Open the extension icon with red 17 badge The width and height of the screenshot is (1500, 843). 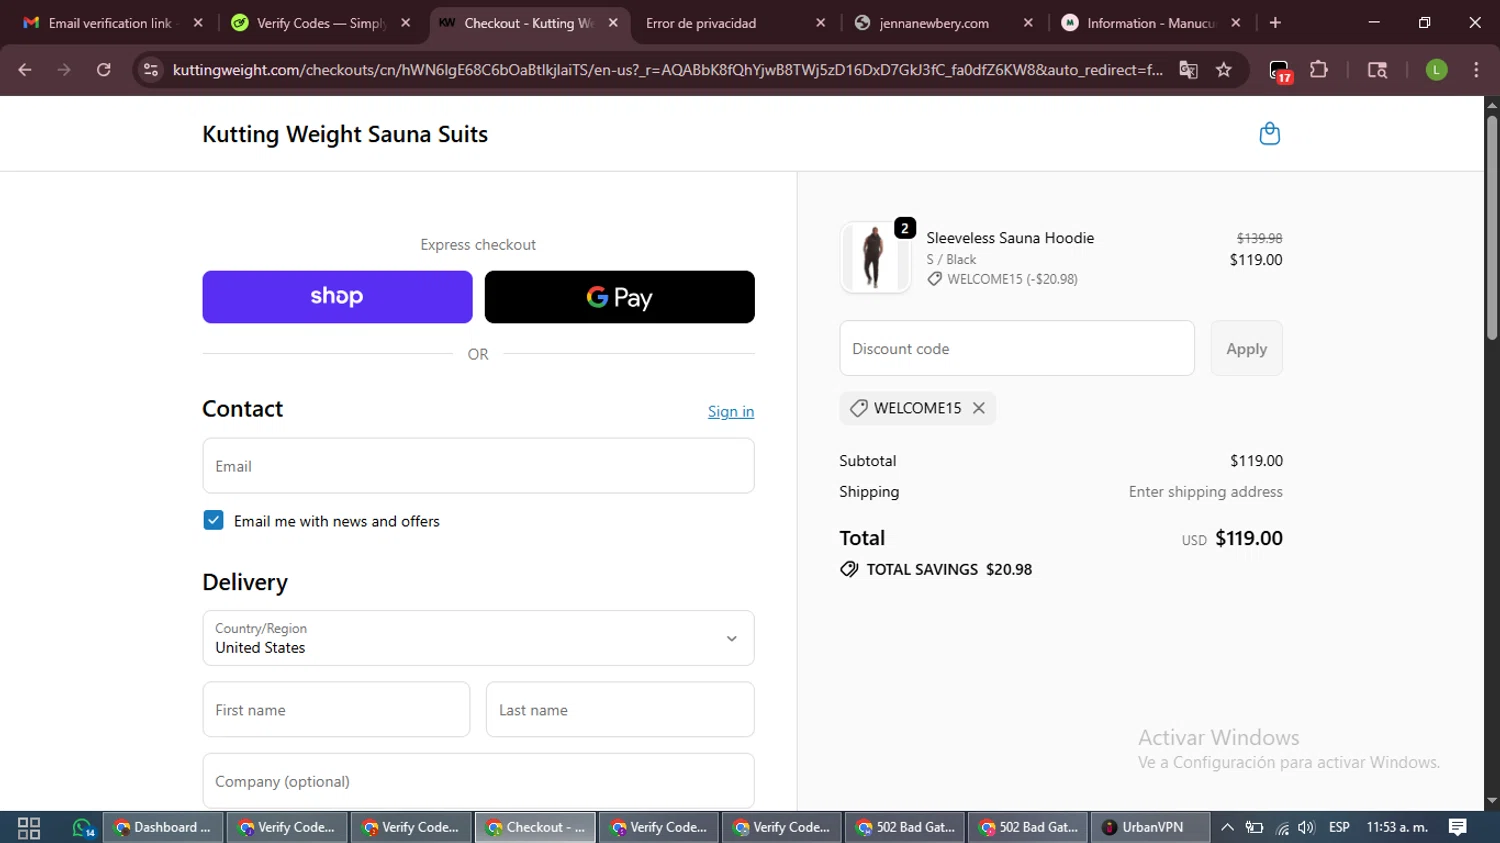tap(1280, 71)
